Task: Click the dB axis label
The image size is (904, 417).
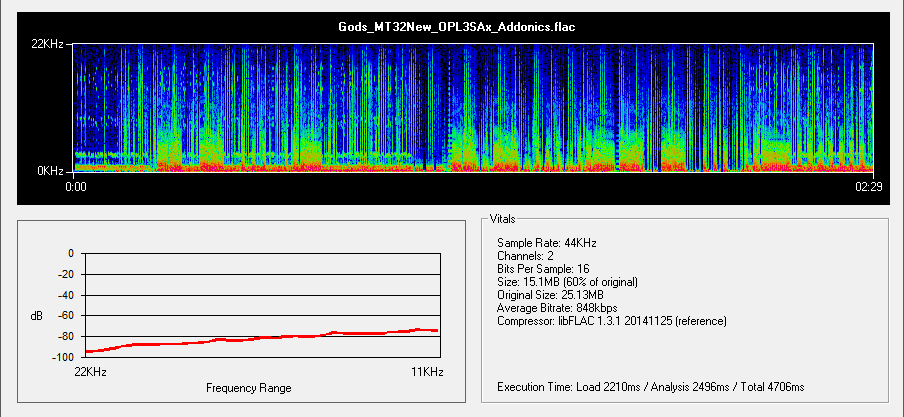Action: click(x=36, y=316)
